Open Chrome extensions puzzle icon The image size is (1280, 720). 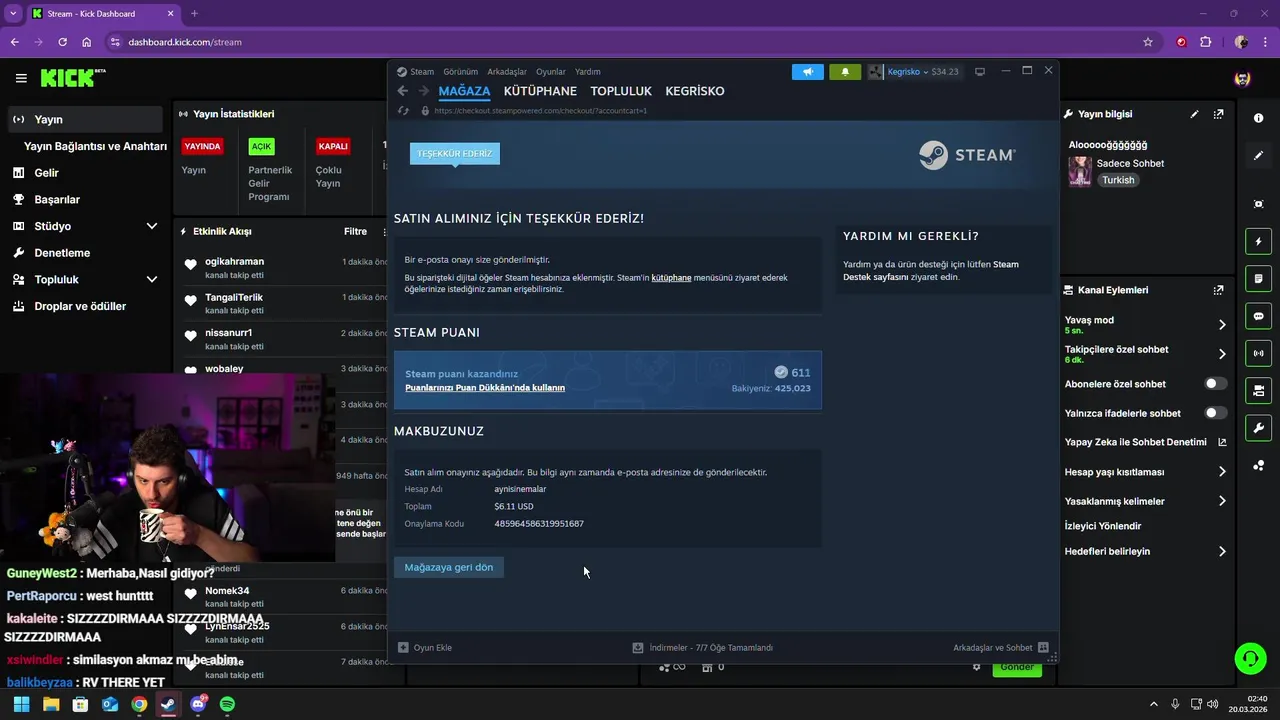[x=1205, y=42]
